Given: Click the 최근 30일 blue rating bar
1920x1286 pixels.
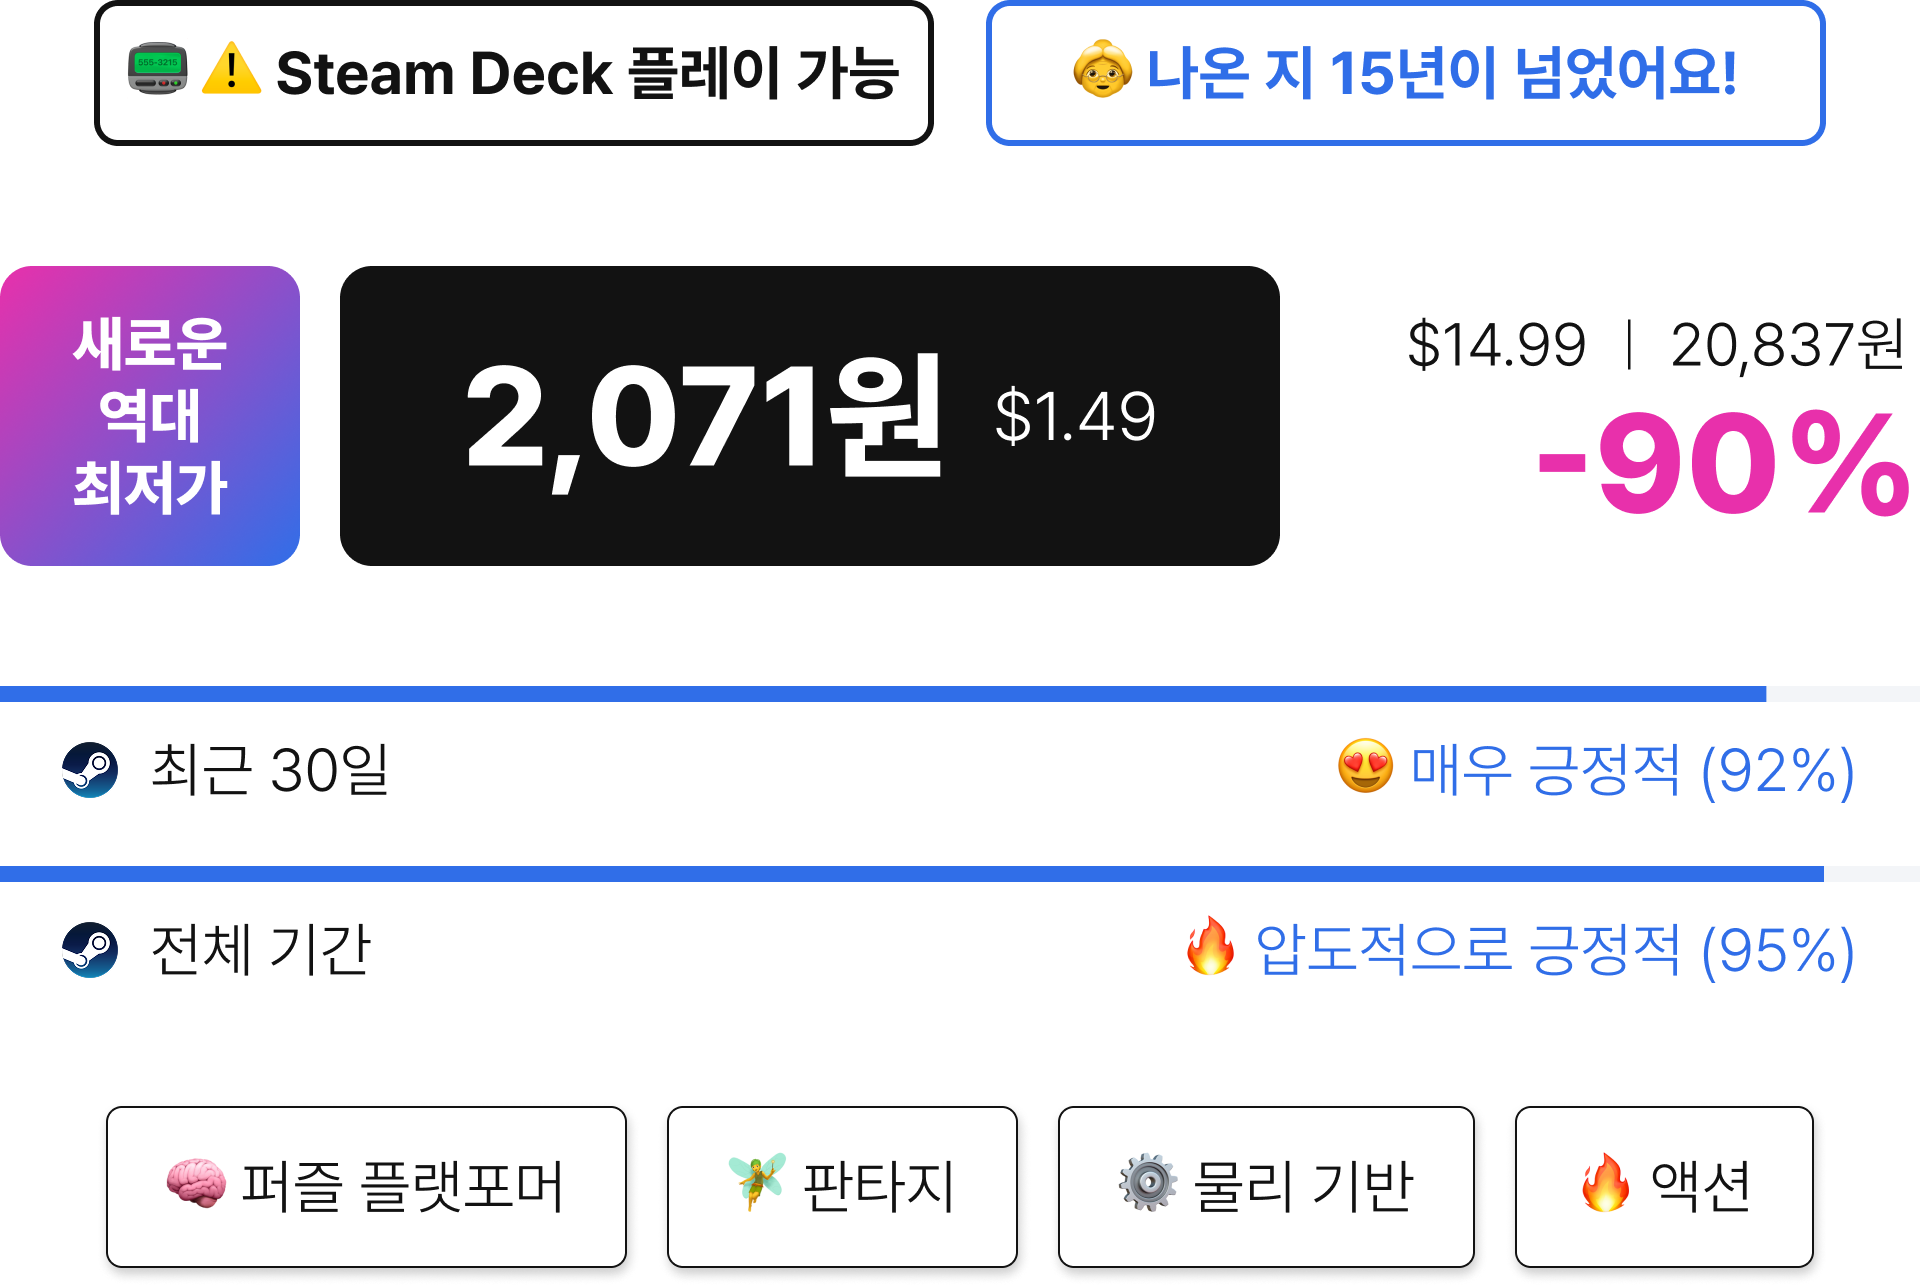Looking at the screenshot, I should 883,693.
